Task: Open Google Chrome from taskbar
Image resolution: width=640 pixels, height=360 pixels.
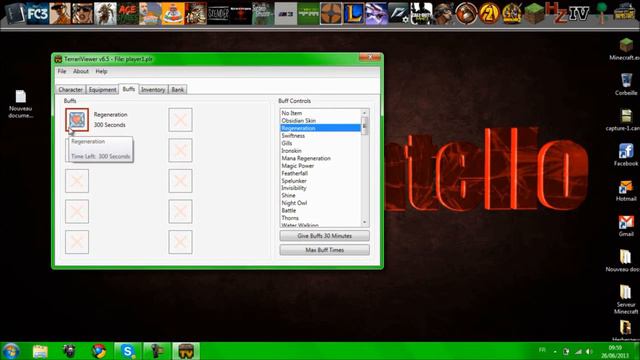Action: (x=98, y=351)
